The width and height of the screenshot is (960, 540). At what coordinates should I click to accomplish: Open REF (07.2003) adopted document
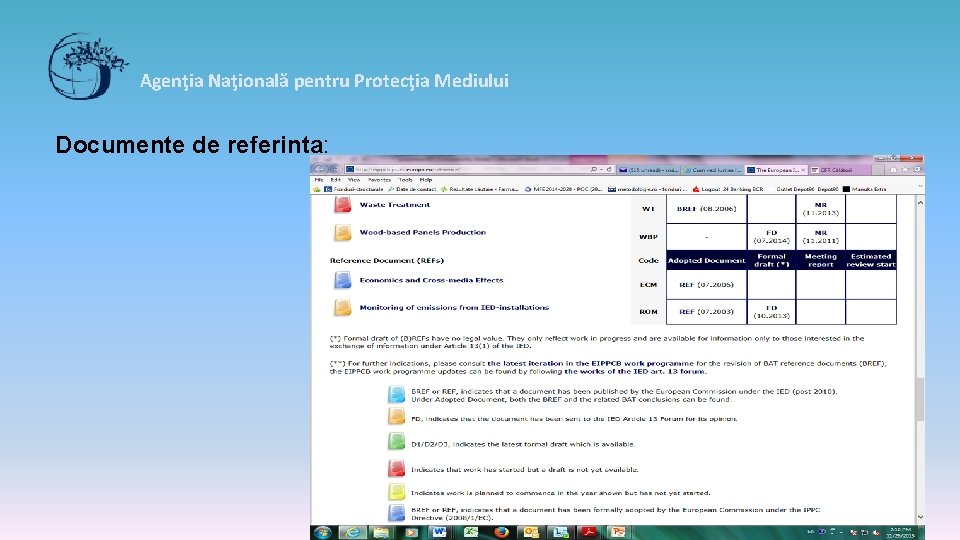tap(706, 312)
